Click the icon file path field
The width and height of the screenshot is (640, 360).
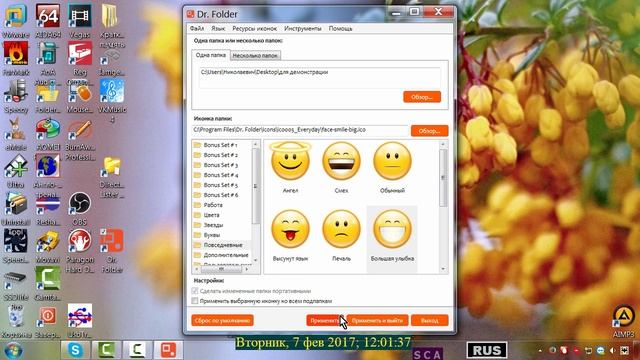pos(300,130)
